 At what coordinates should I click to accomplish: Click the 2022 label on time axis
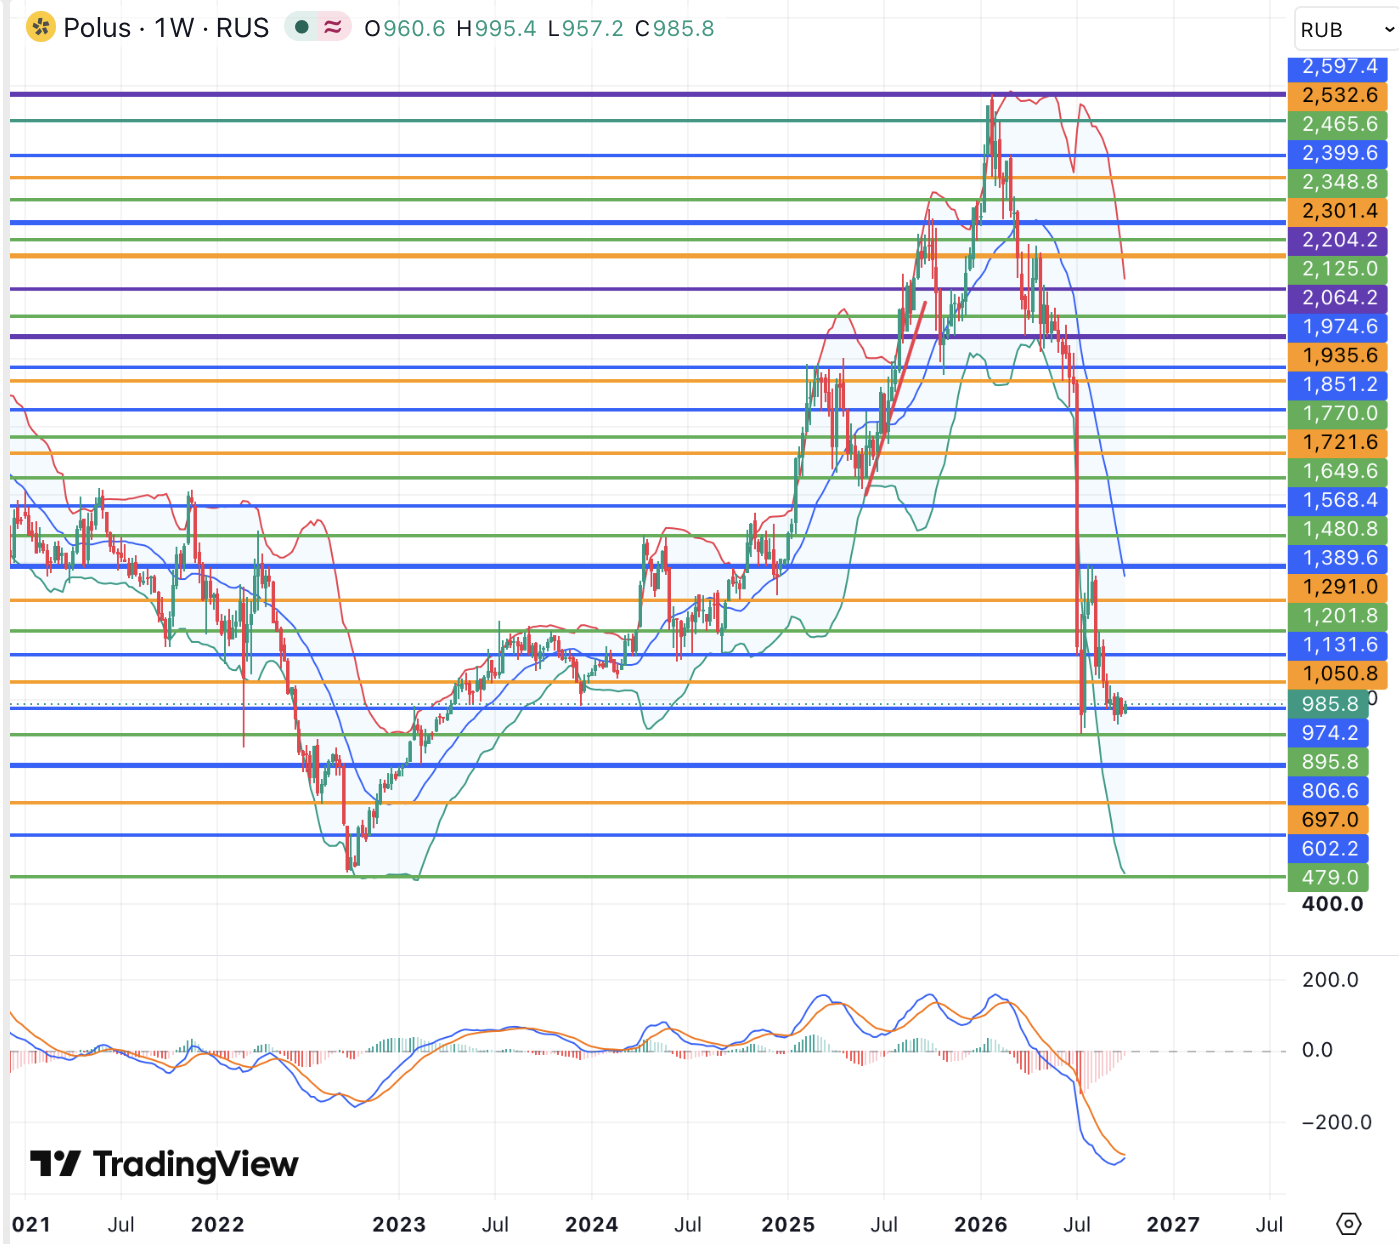pos(217,1225)
